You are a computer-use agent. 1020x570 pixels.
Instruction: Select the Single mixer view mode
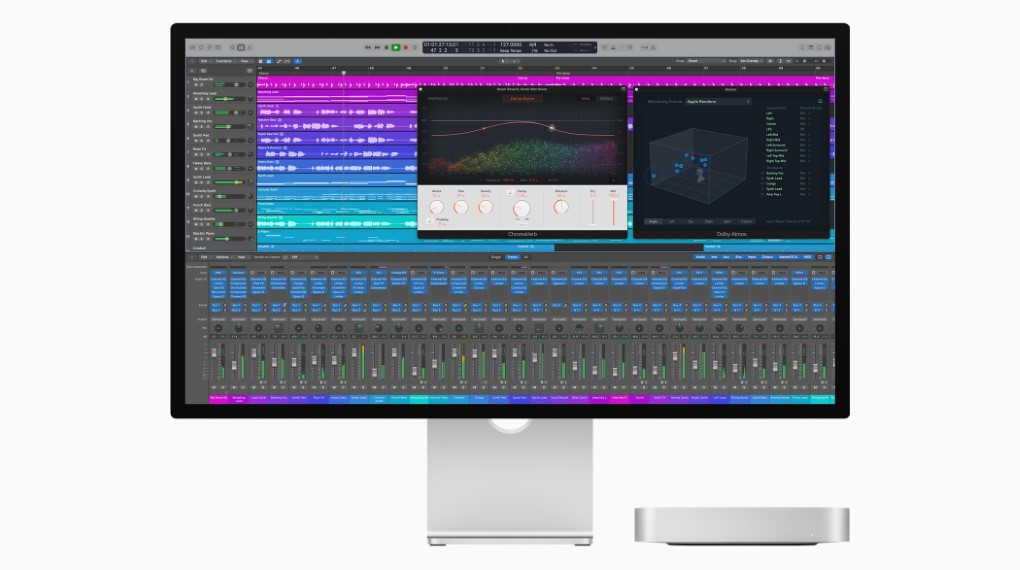pos(496,257)
